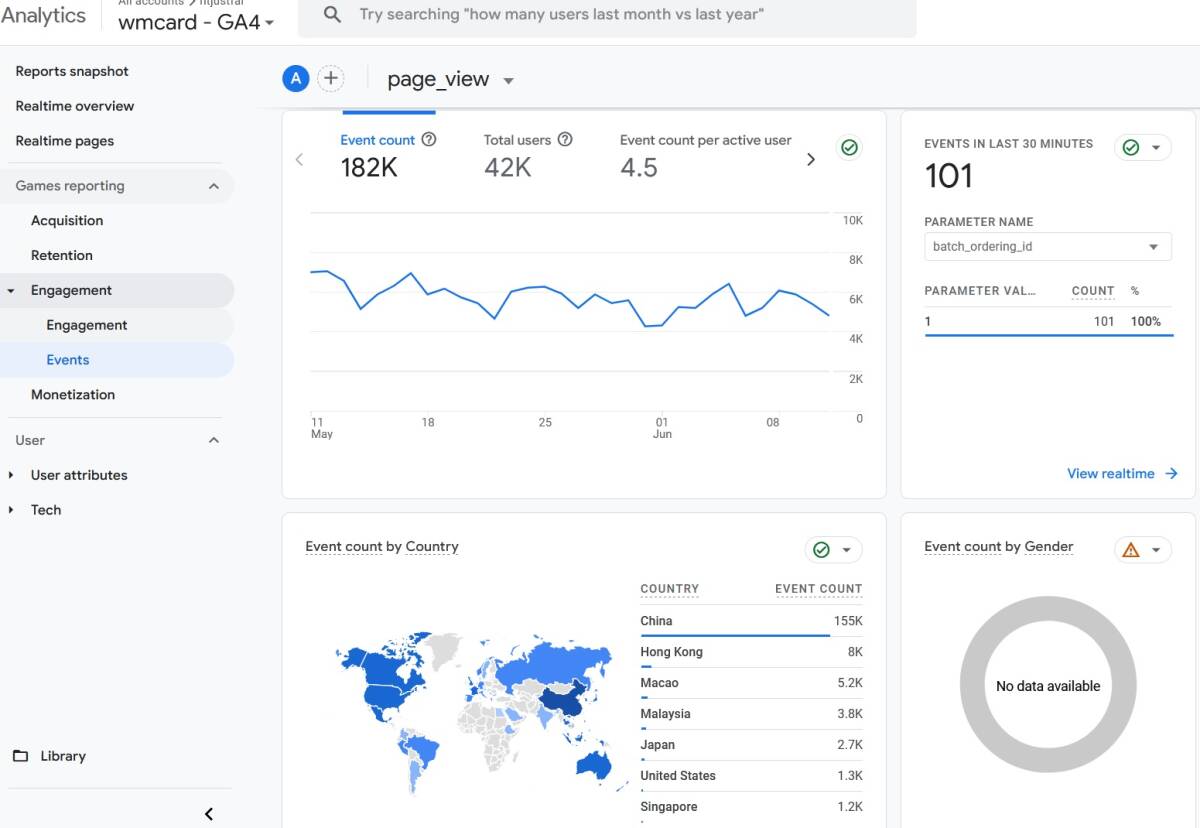Open Realtime overview

point(75,106)
